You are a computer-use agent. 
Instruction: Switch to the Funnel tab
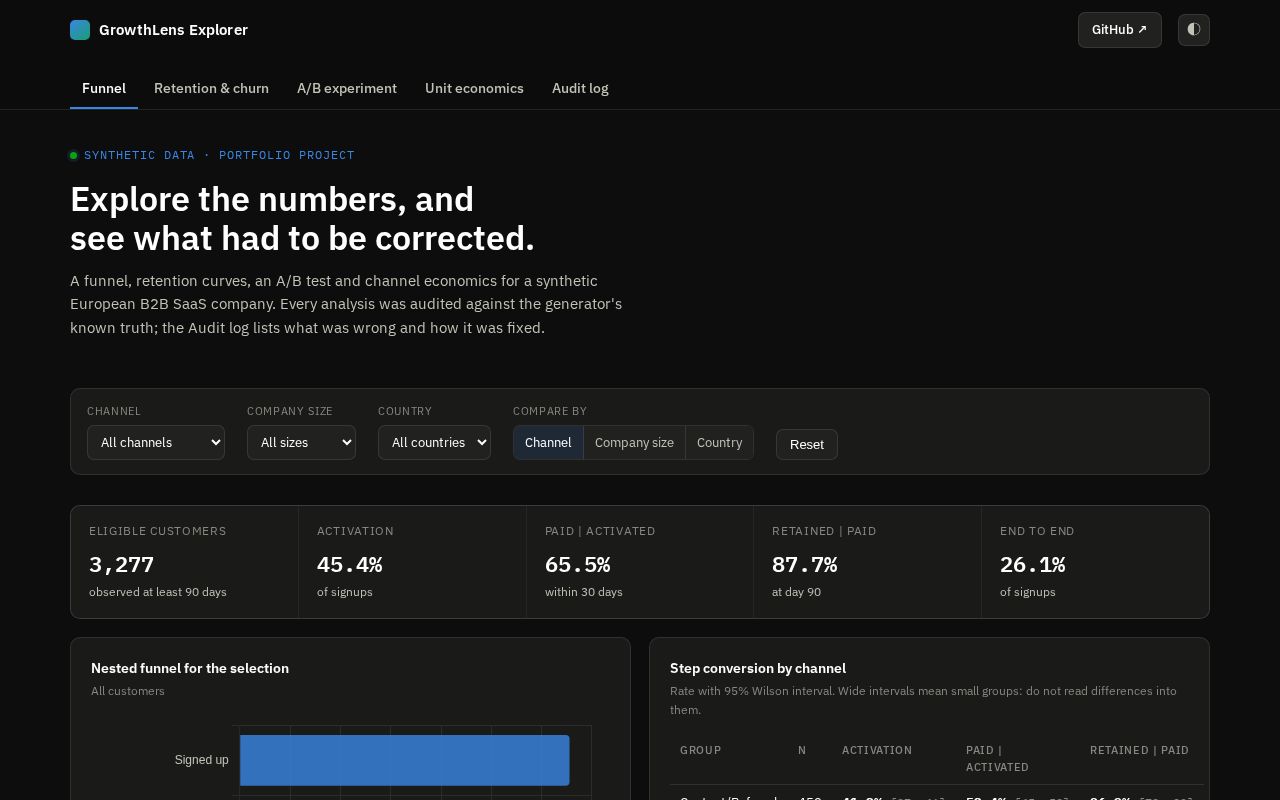(x=104, y=88)
